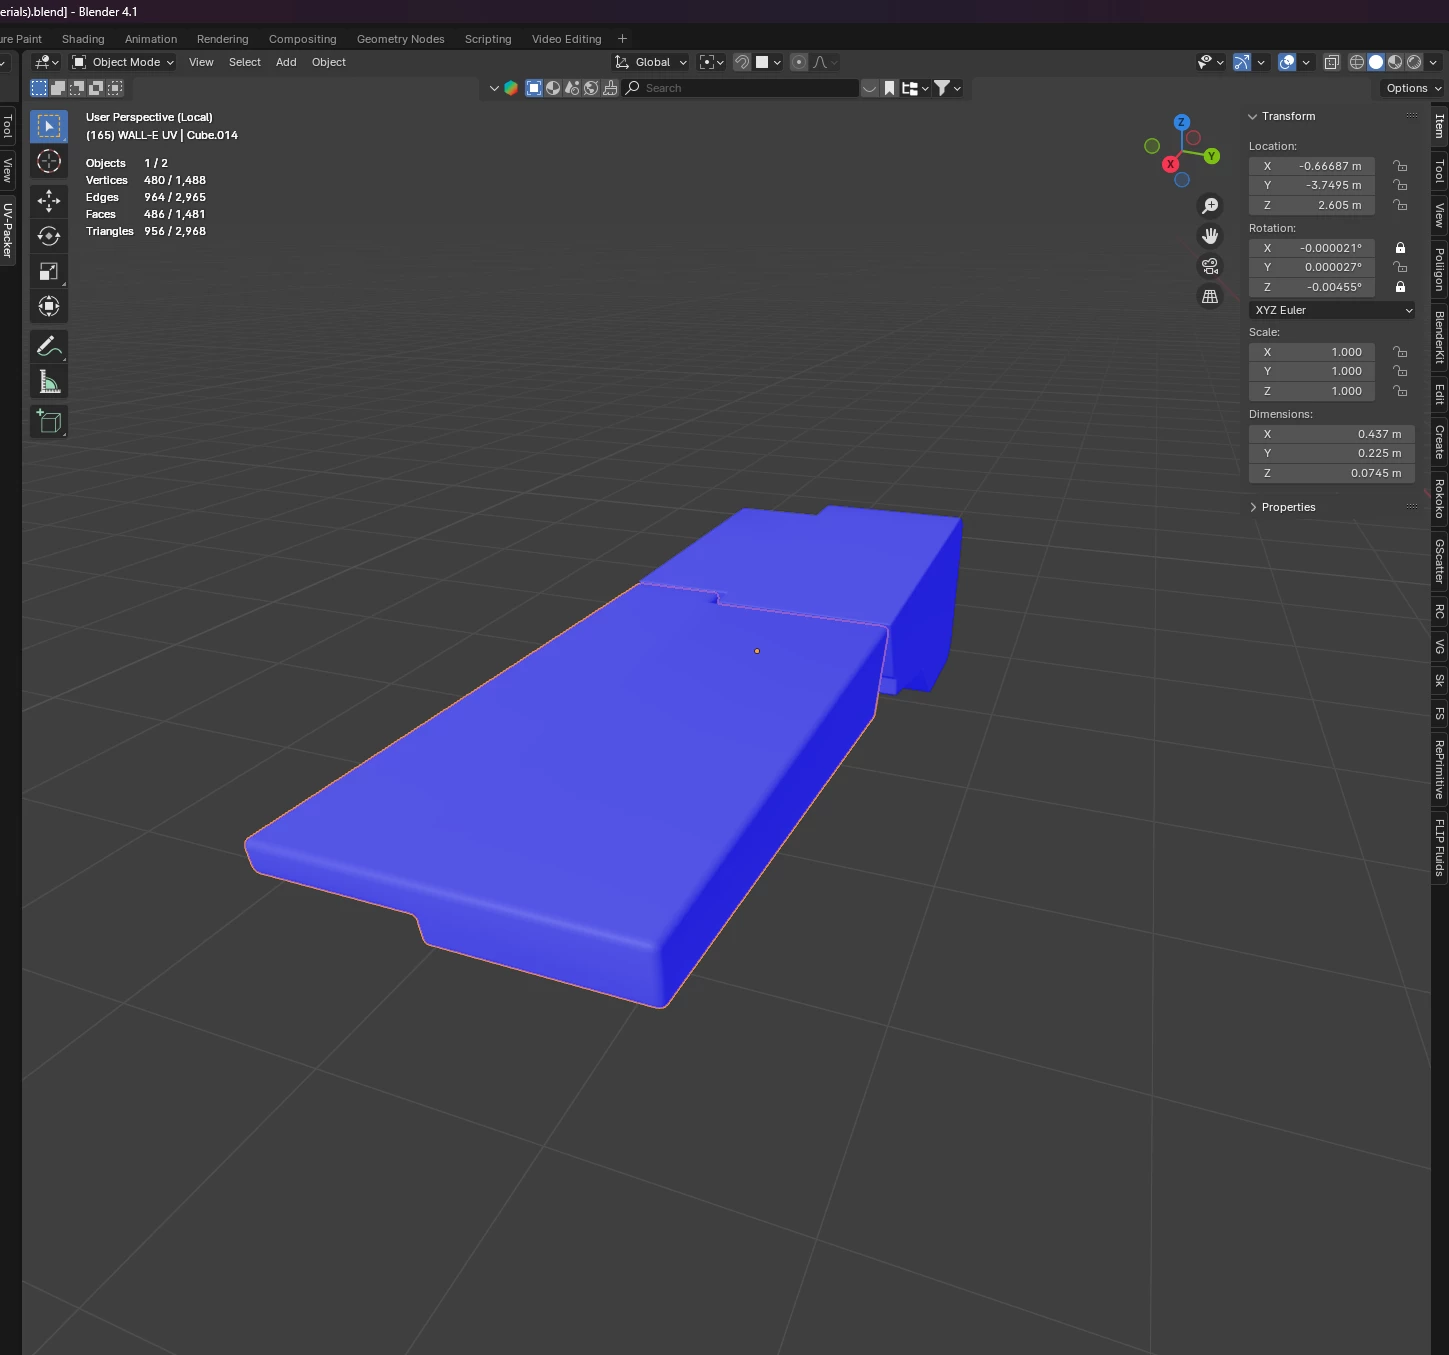Screen dimensions: 1449x1355
Task: Switch to the Shading workspace tab
Action: click(x=83, y=39)
